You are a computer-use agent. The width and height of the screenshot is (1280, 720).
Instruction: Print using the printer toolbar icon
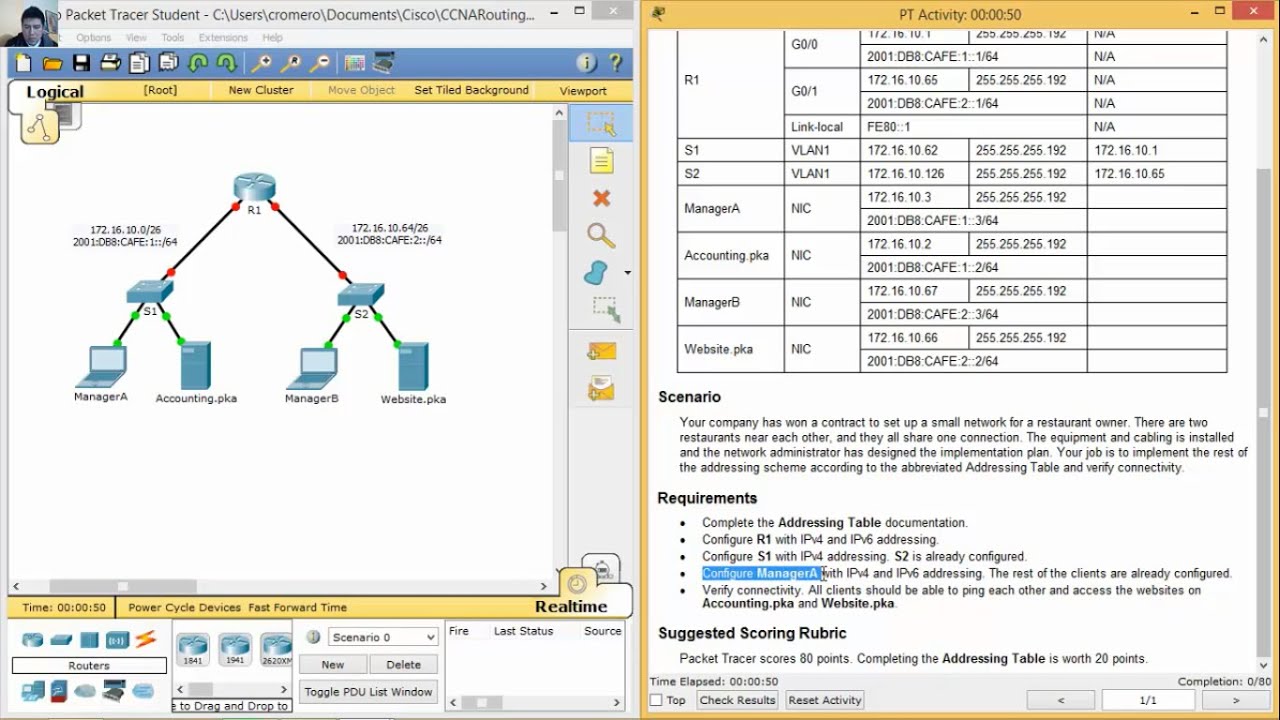111,63
